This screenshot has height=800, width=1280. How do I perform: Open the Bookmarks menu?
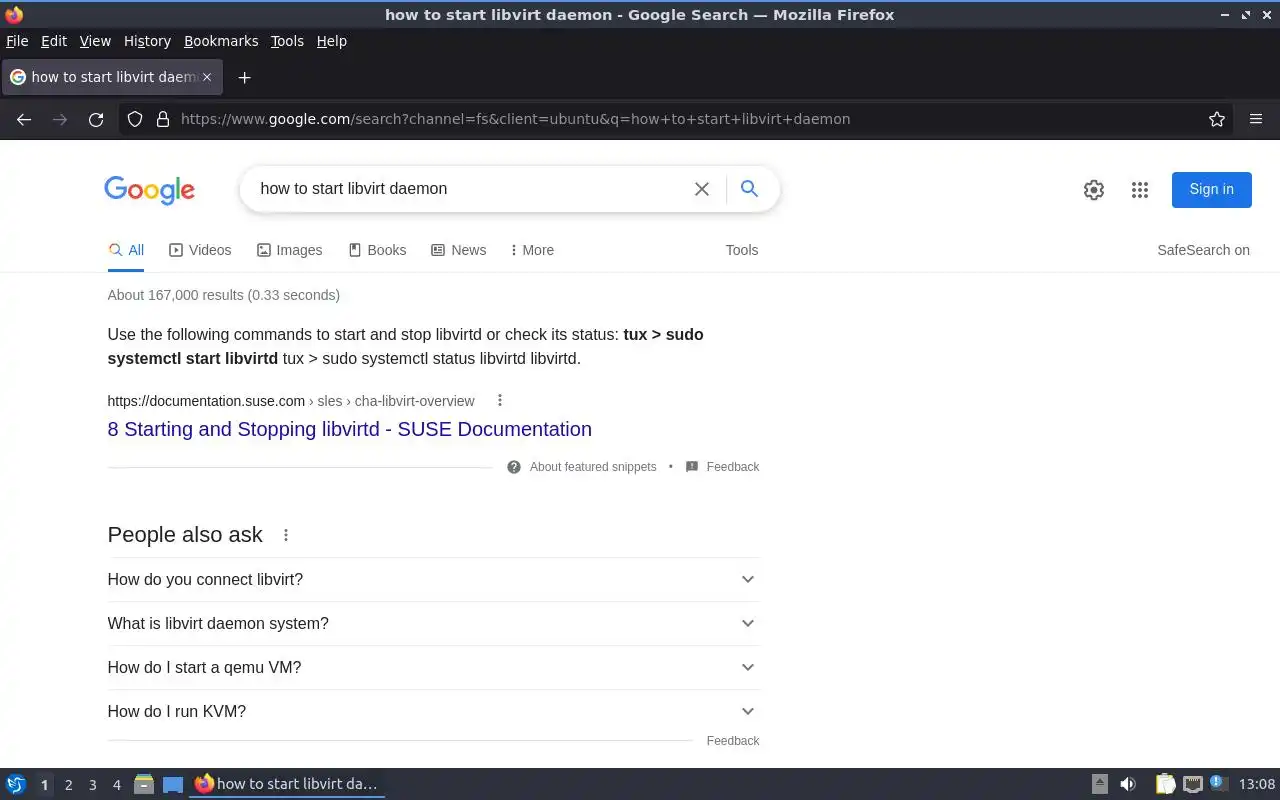click(221, 41)
